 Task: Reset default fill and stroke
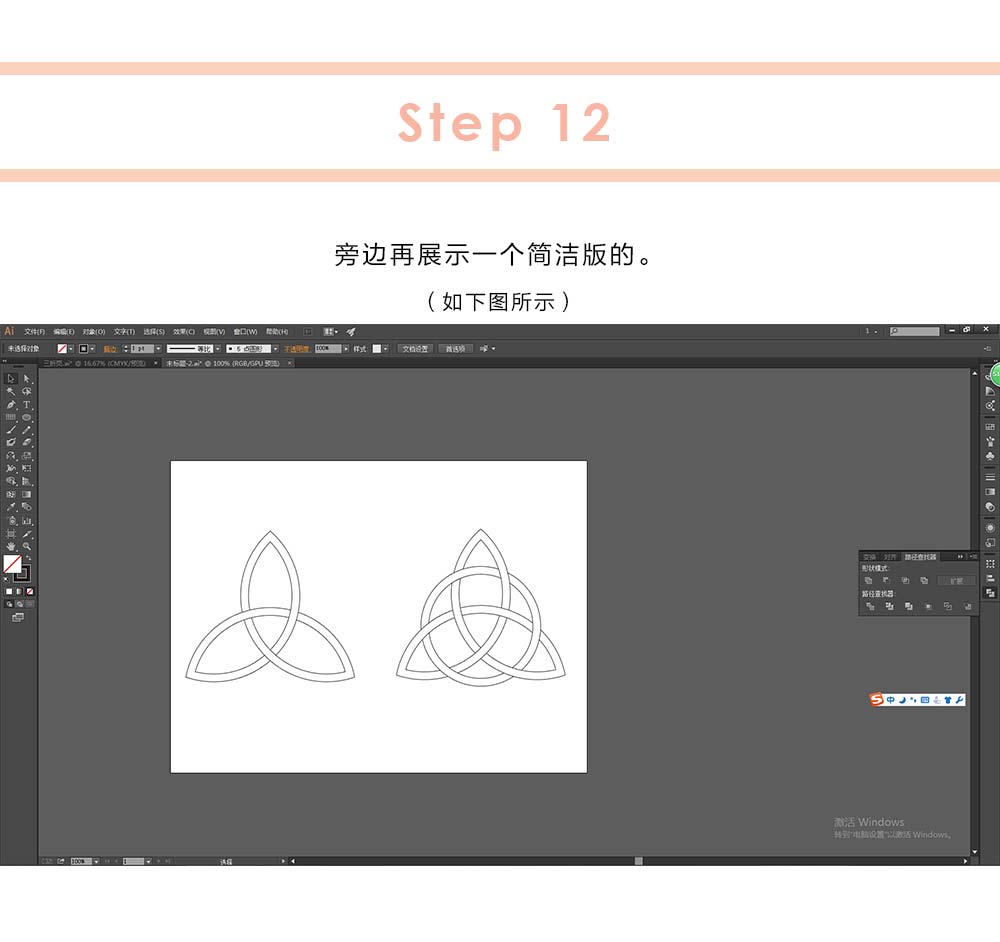tap(6, 578)
